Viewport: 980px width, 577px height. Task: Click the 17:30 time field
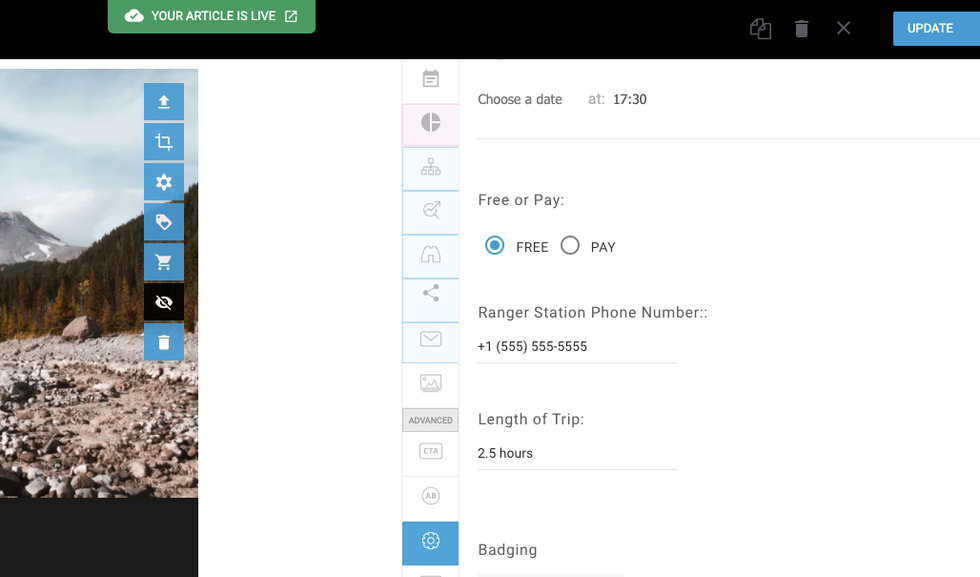[x=629, y=100]
